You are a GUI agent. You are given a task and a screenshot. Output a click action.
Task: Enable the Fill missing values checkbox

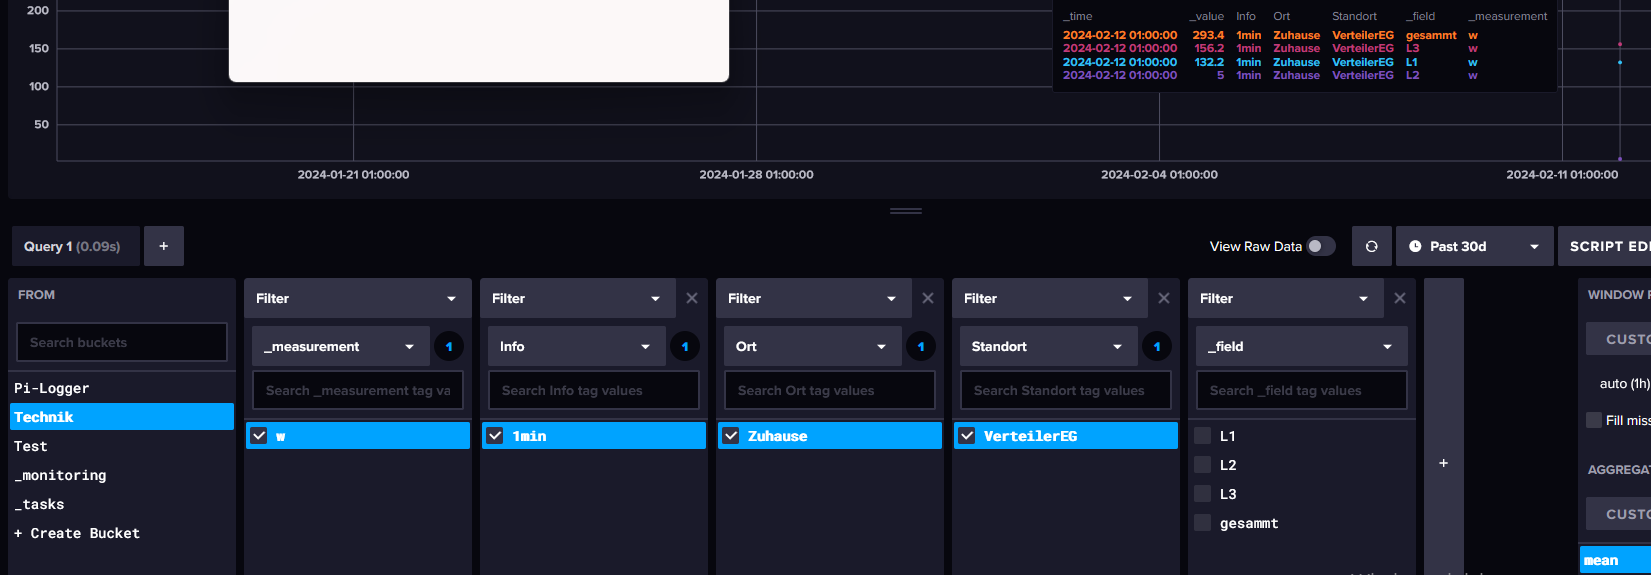click(1594, 420)
